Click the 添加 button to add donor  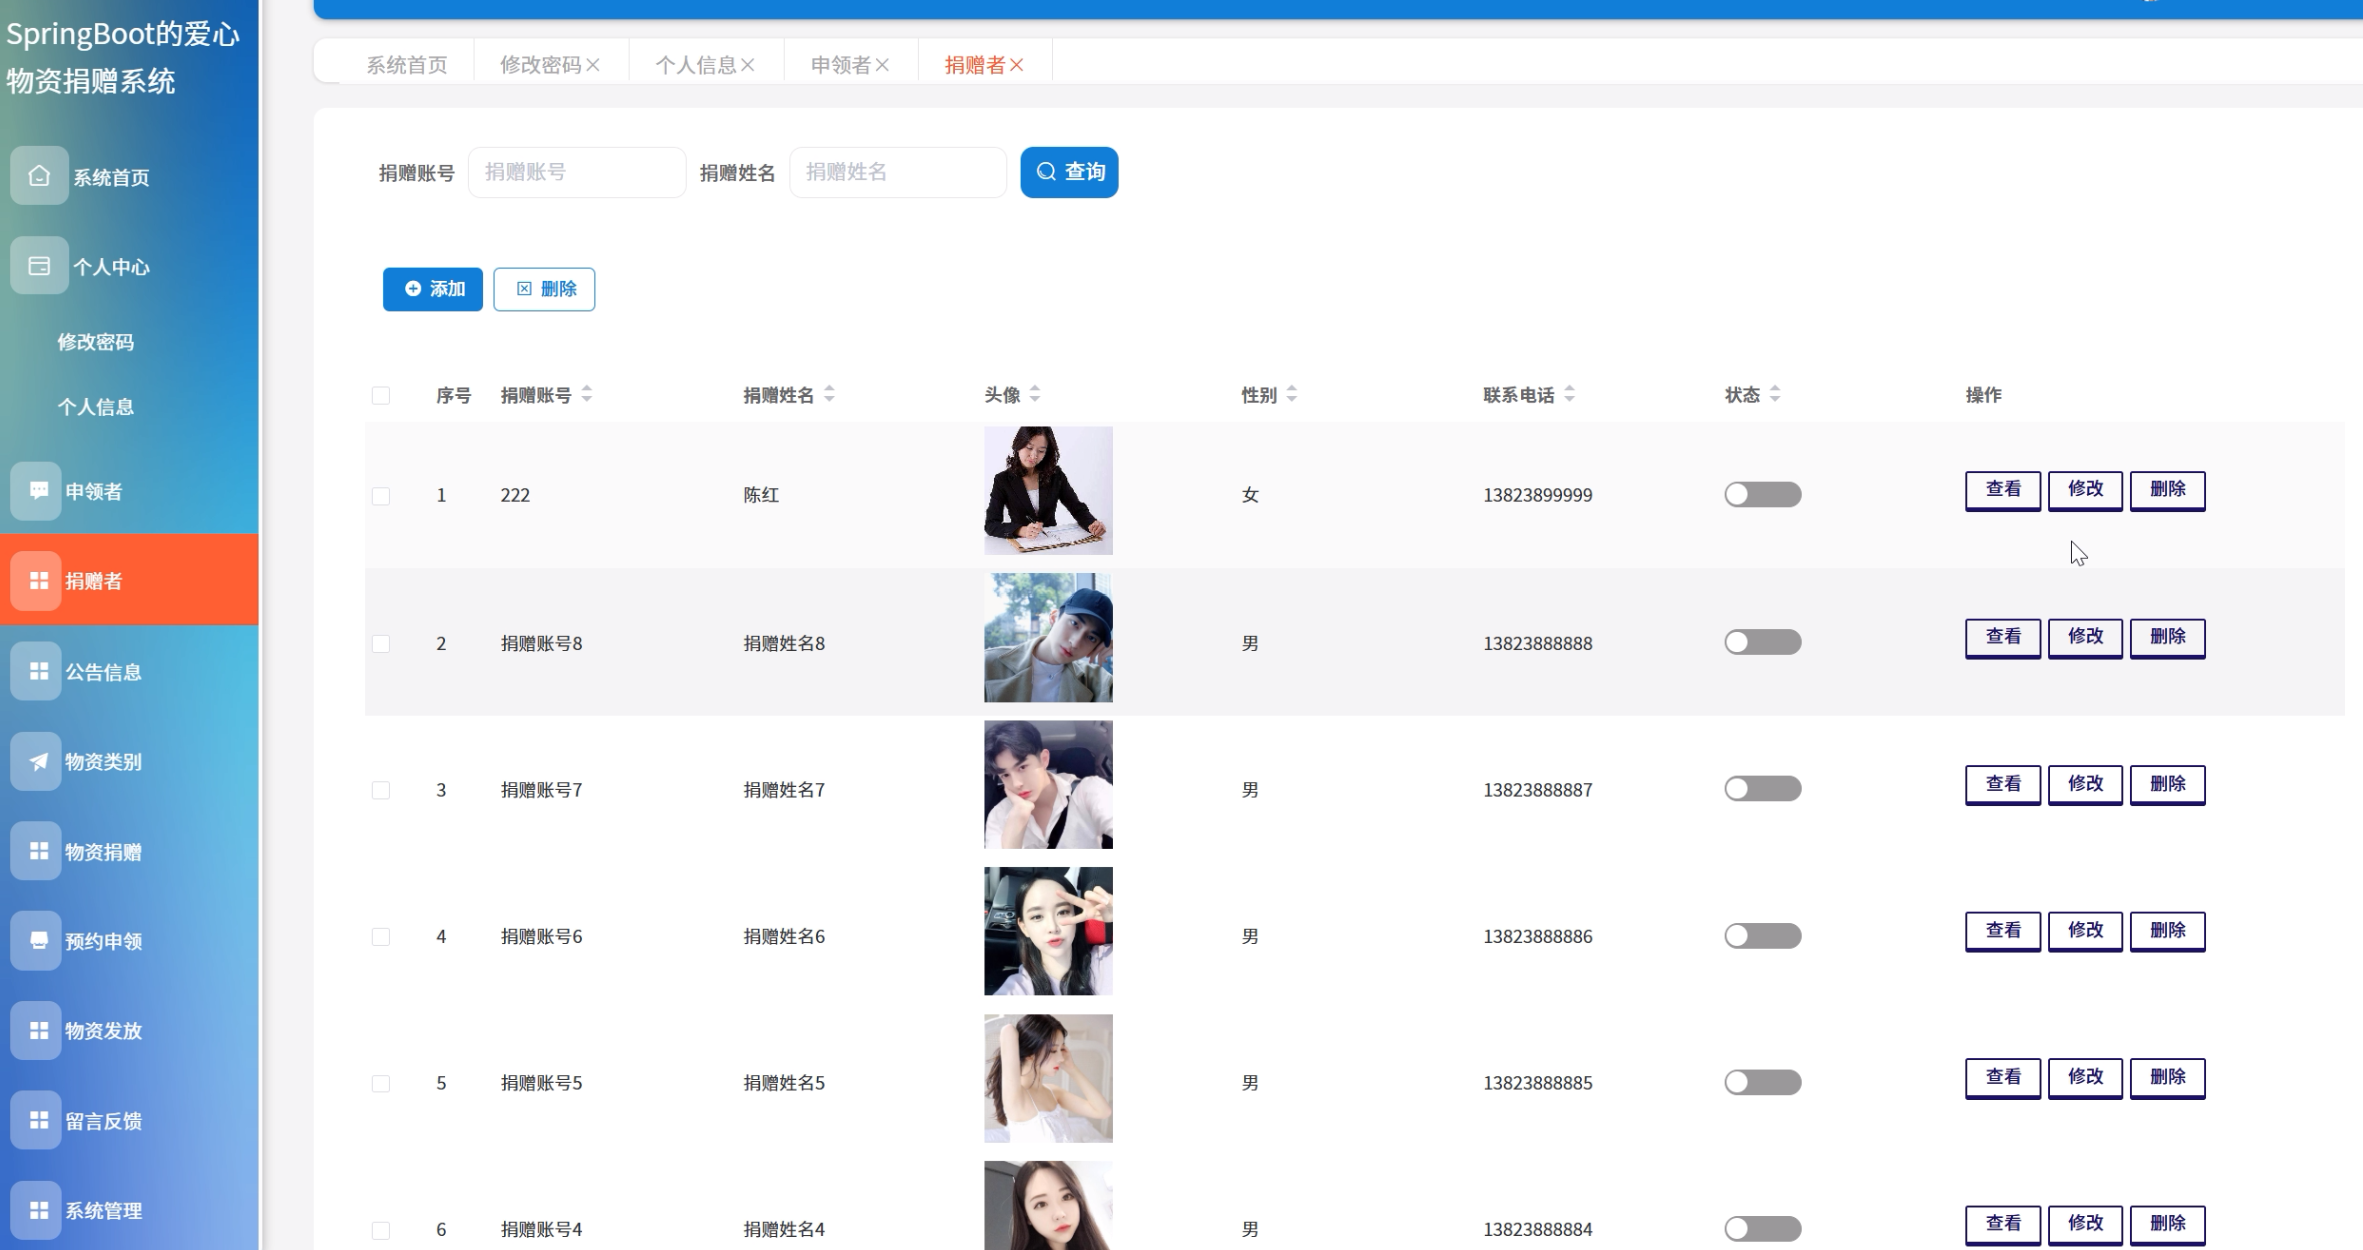coord(433,289)
